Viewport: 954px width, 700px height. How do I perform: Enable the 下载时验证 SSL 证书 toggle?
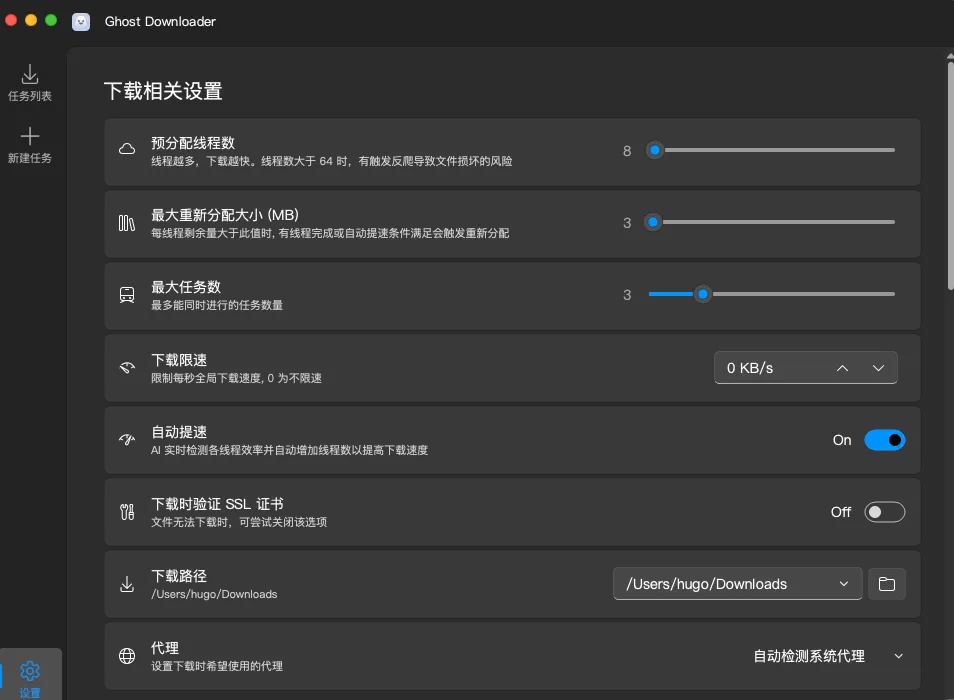coord(885,512)
